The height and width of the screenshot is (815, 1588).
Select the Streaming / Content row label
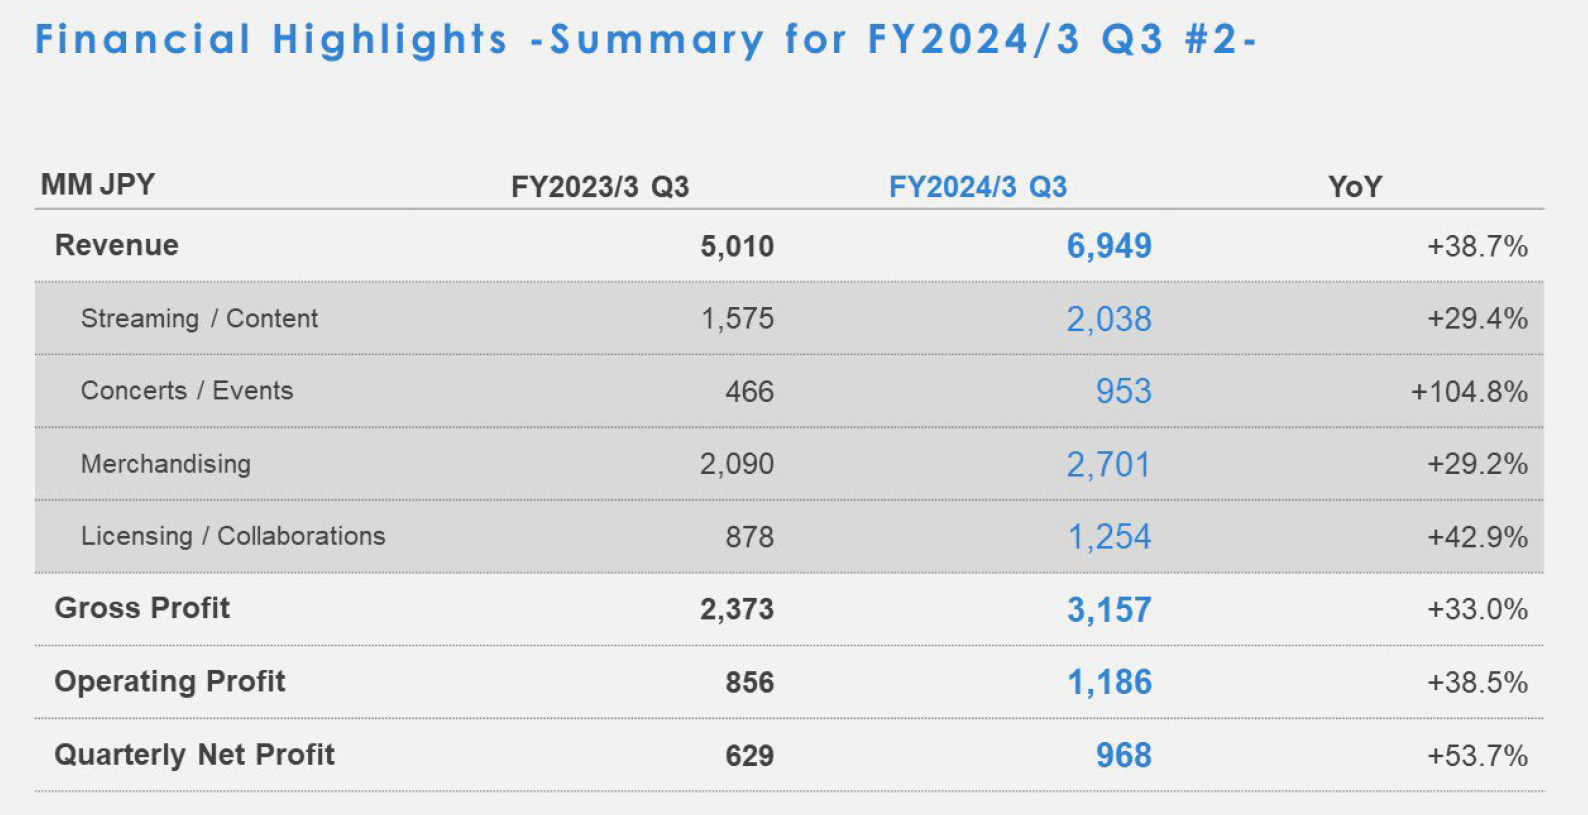[x=199, y=318]
